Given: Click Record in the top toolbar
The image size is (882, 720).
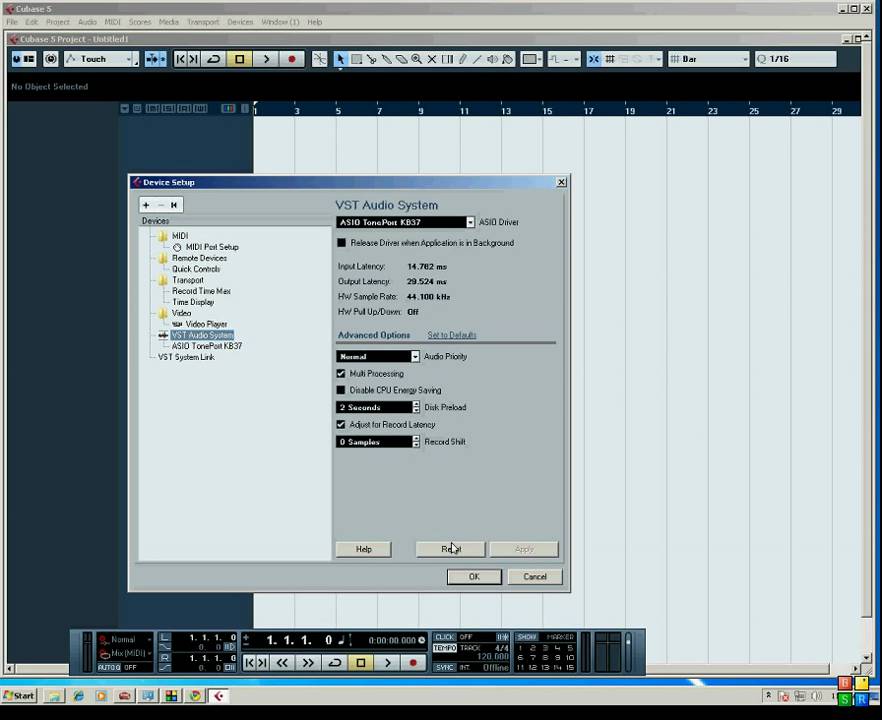Looking at the screenshot, I should pyautogui.click(x=291, y=59).
